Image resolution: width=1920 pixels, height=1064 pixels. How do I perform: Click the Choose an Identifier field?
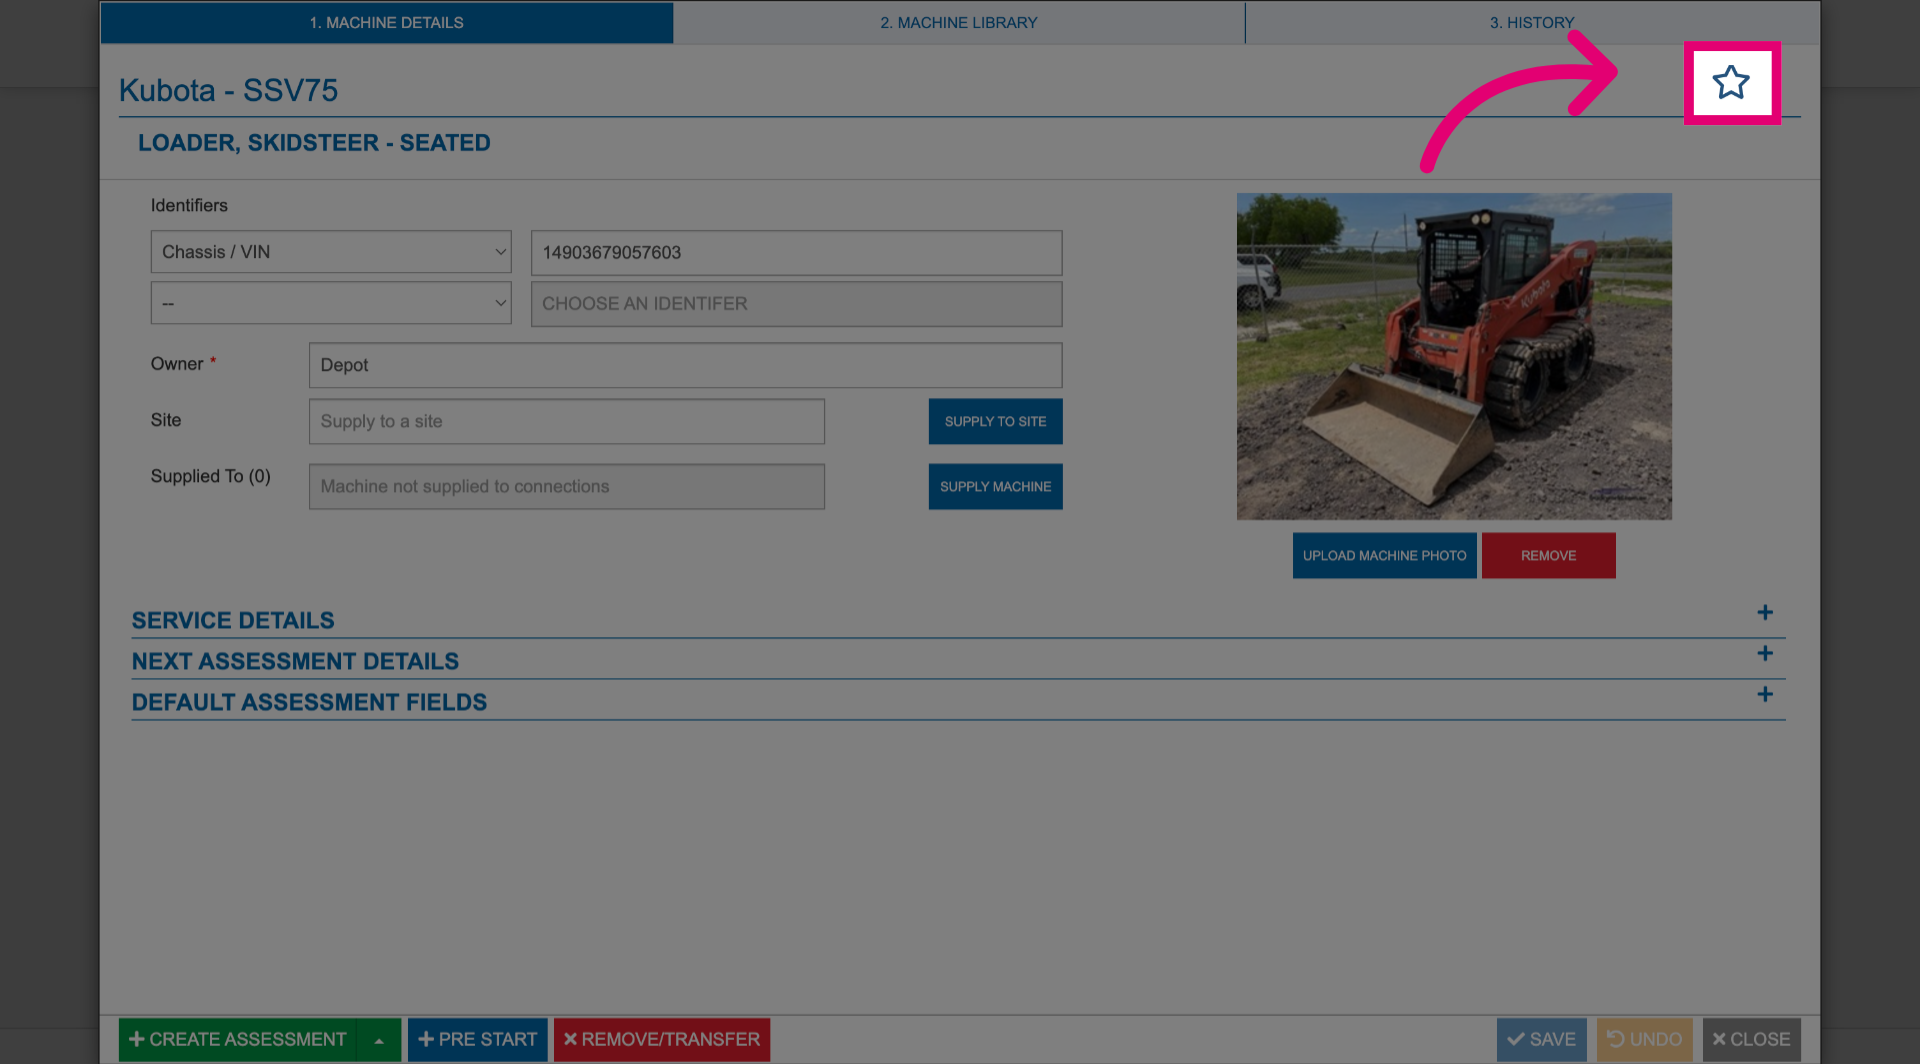tap(796, 304)
